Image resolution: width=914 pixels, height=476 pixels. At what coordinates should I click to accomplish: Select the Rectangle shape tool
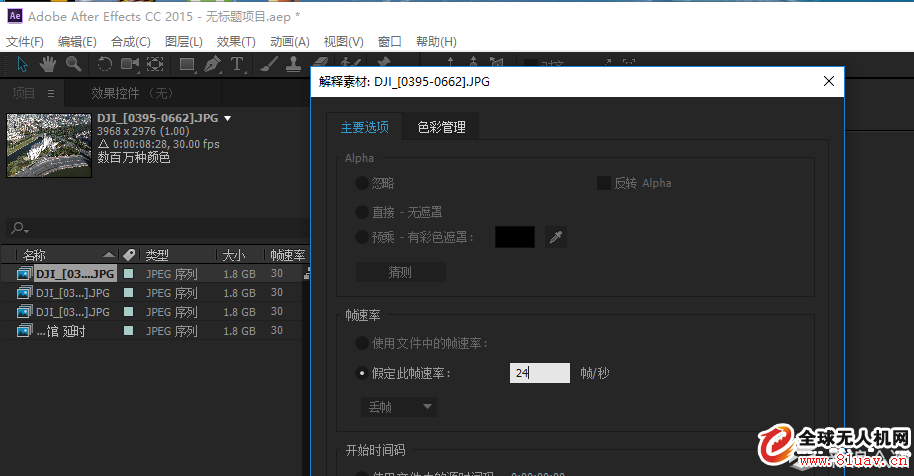pos(187,64)
